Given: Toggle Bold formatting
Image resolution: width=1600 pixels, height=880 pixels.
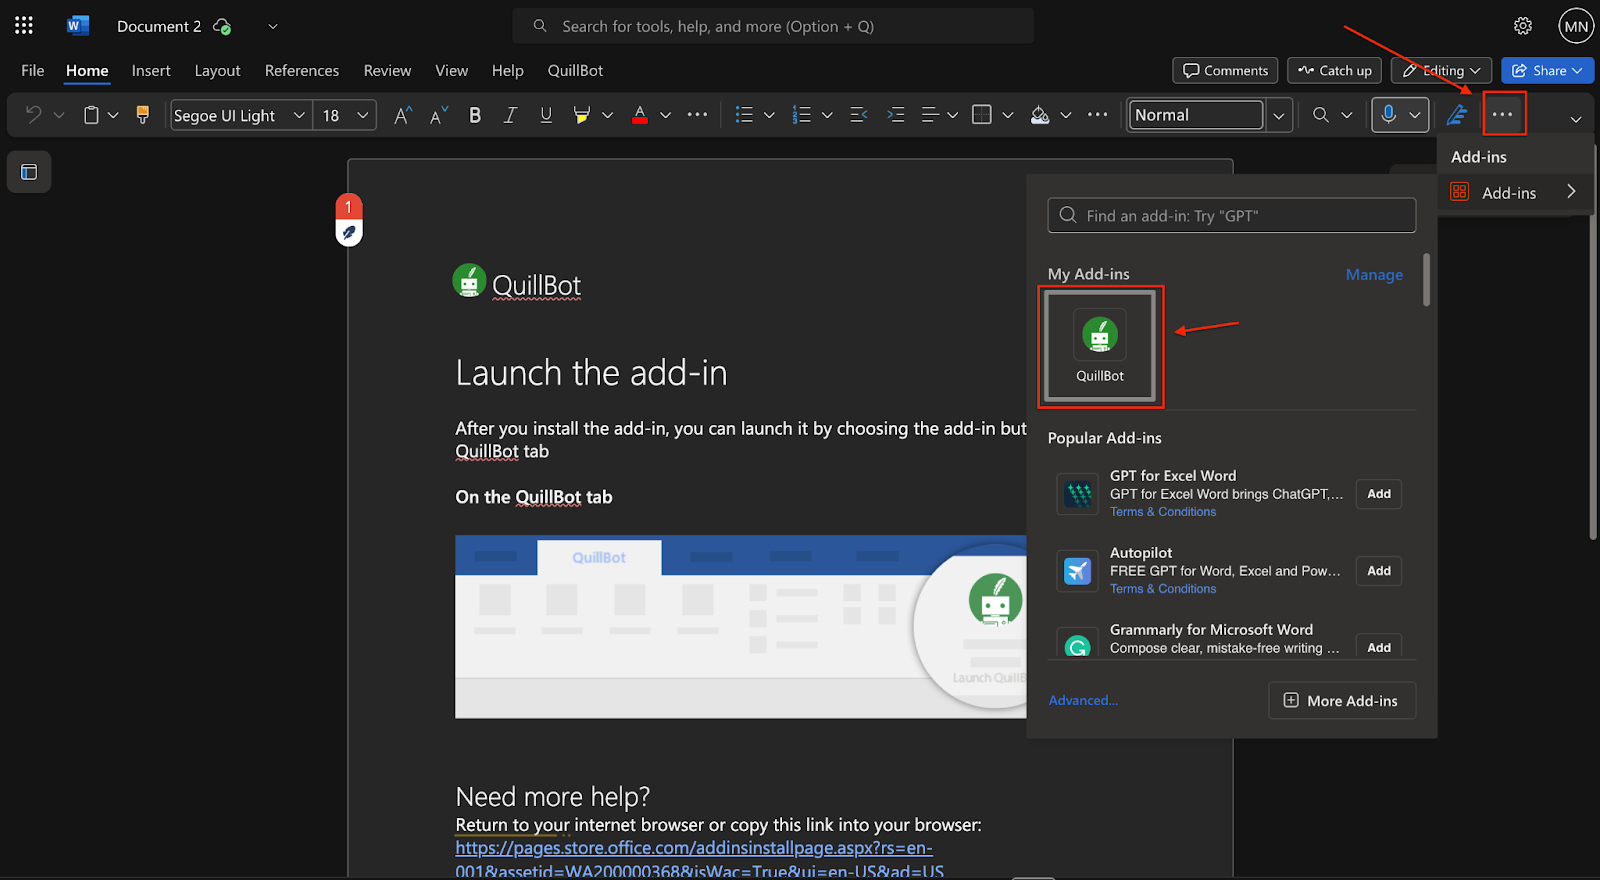Looking at the screenshot, I should [x=475, y=115].
